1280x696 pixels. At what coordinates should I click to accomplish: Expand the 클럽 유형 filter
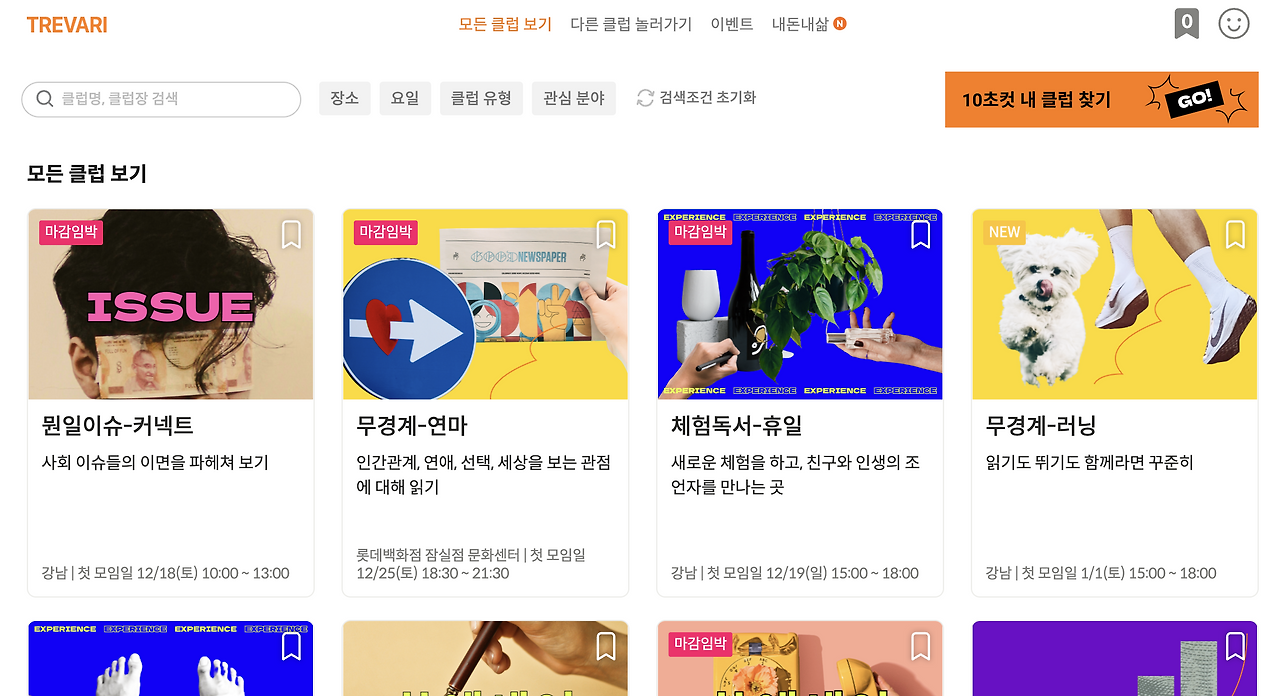481,98
